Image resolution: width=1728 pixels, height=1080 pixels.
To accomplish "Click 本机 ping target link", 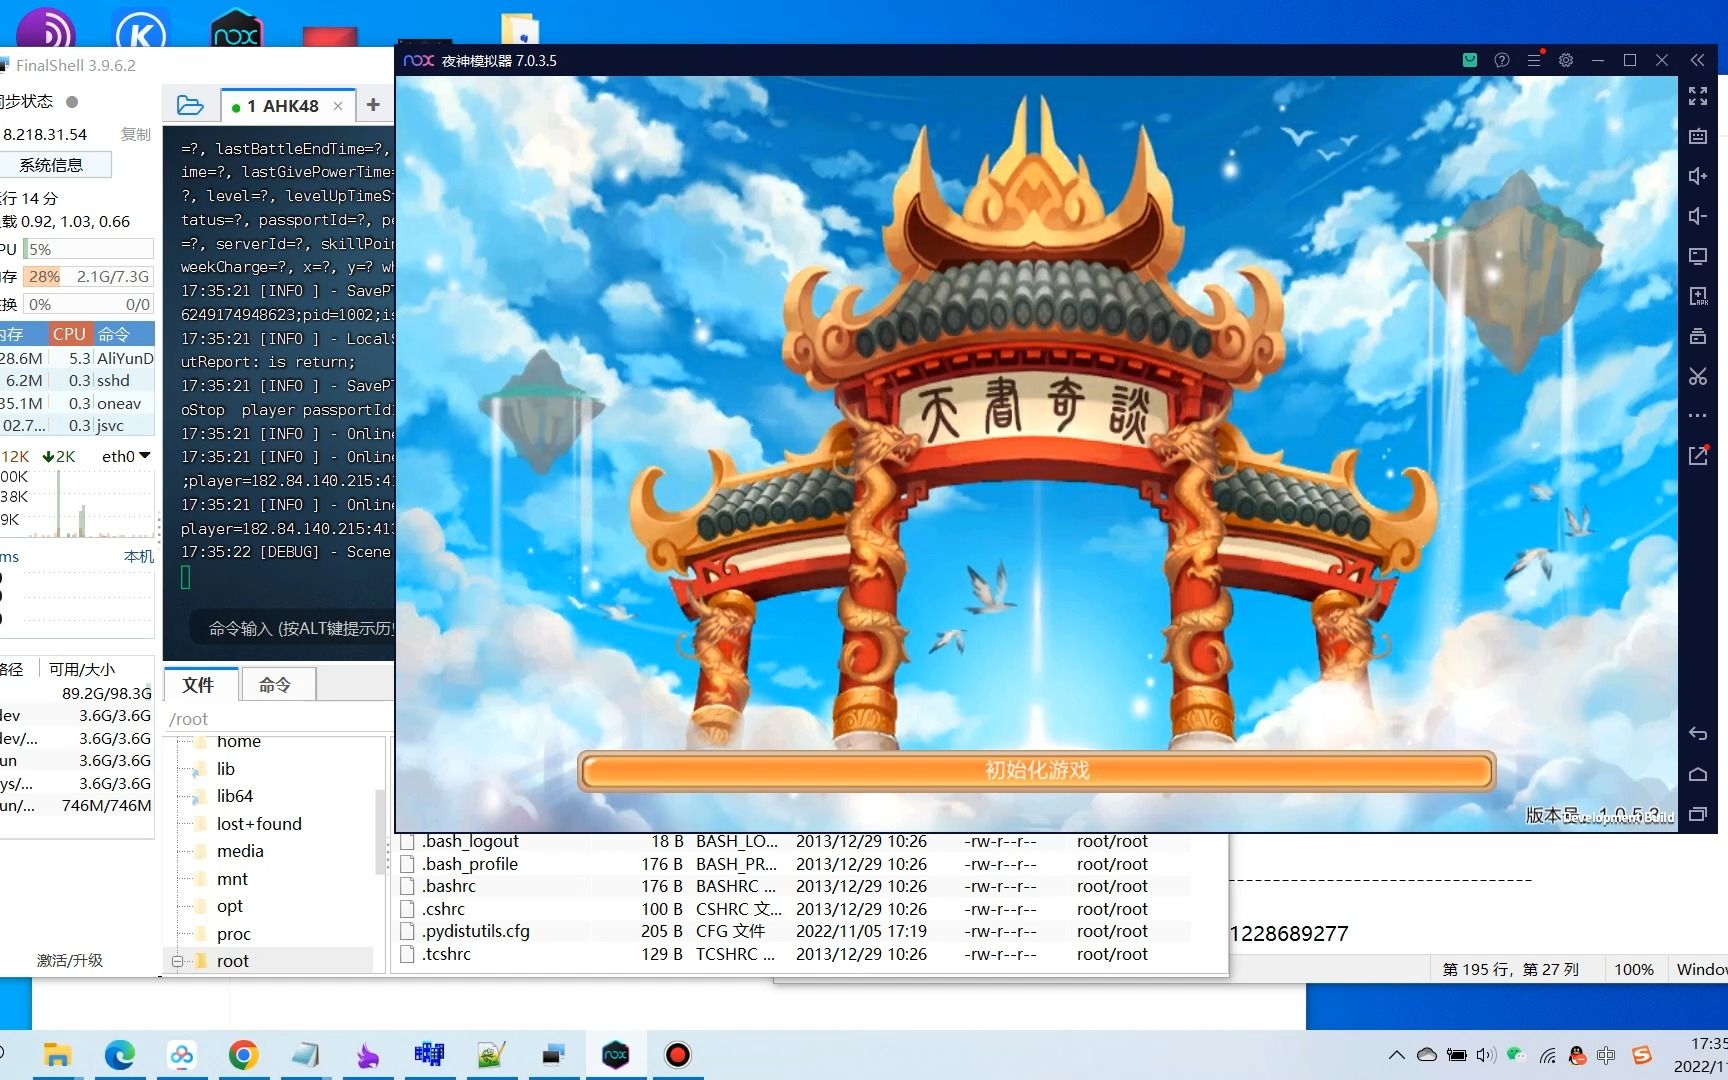I will tap(139, 556).
